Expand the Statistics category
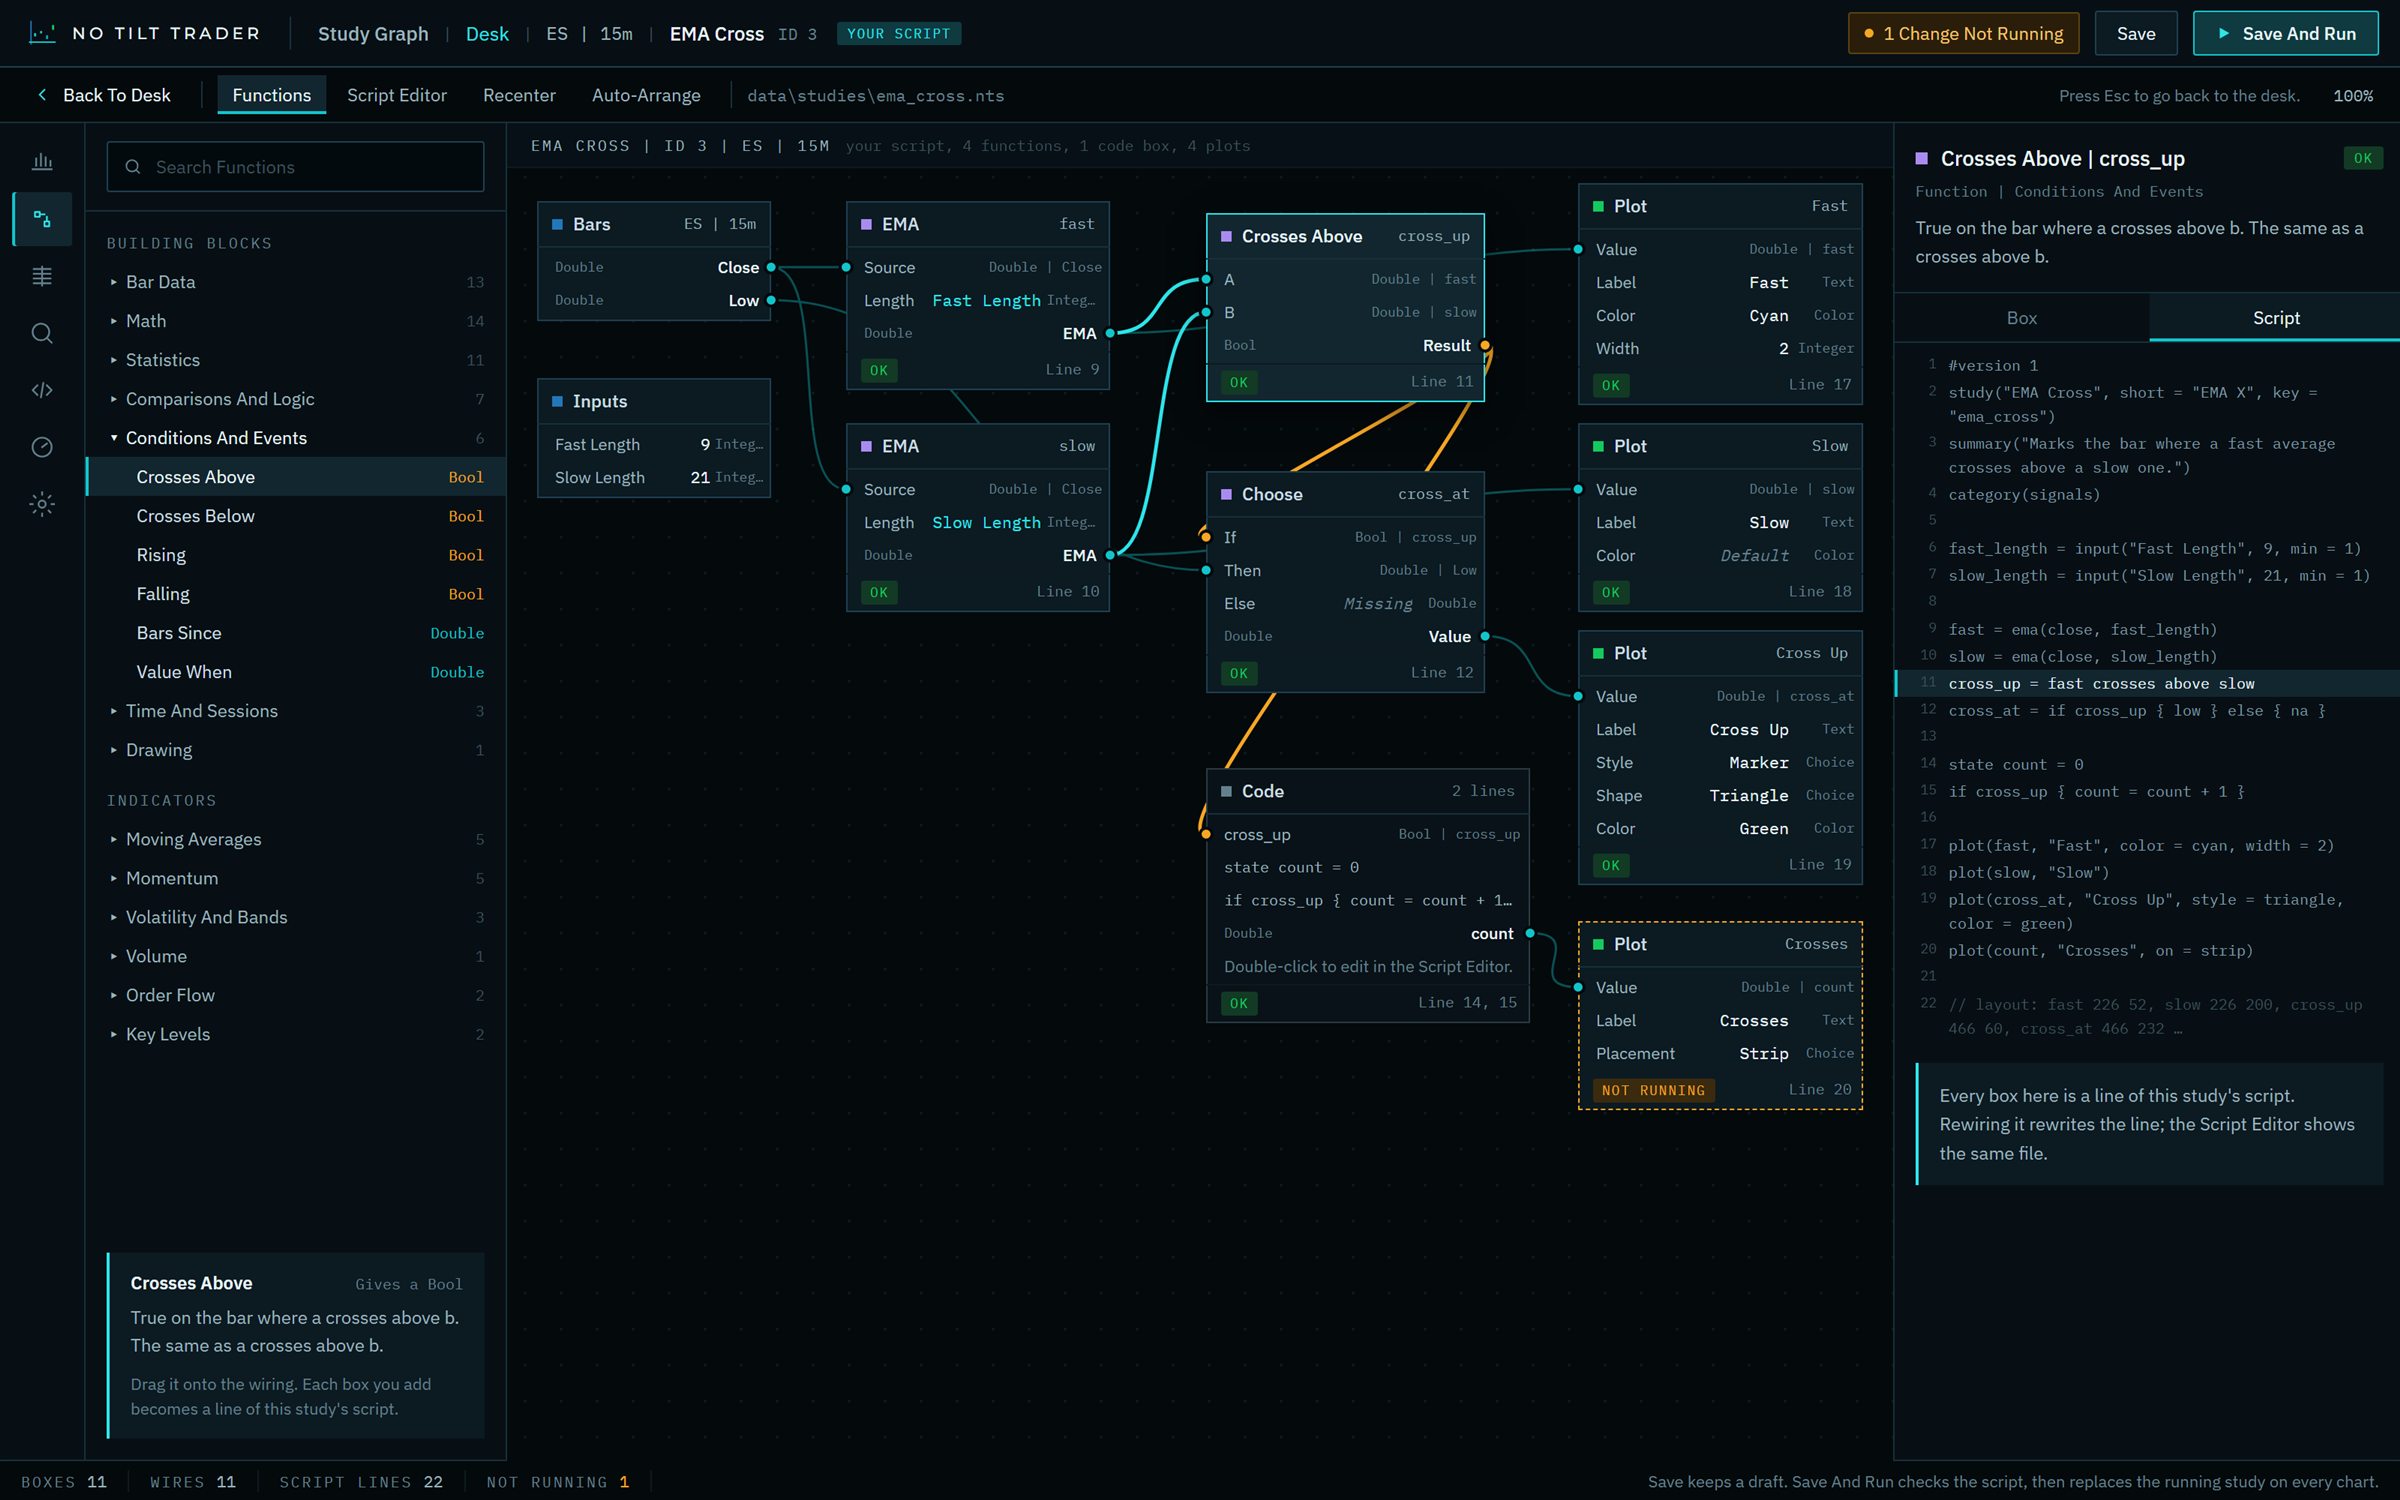Viewport: 2400px width, 1500px height. [295, 360]
